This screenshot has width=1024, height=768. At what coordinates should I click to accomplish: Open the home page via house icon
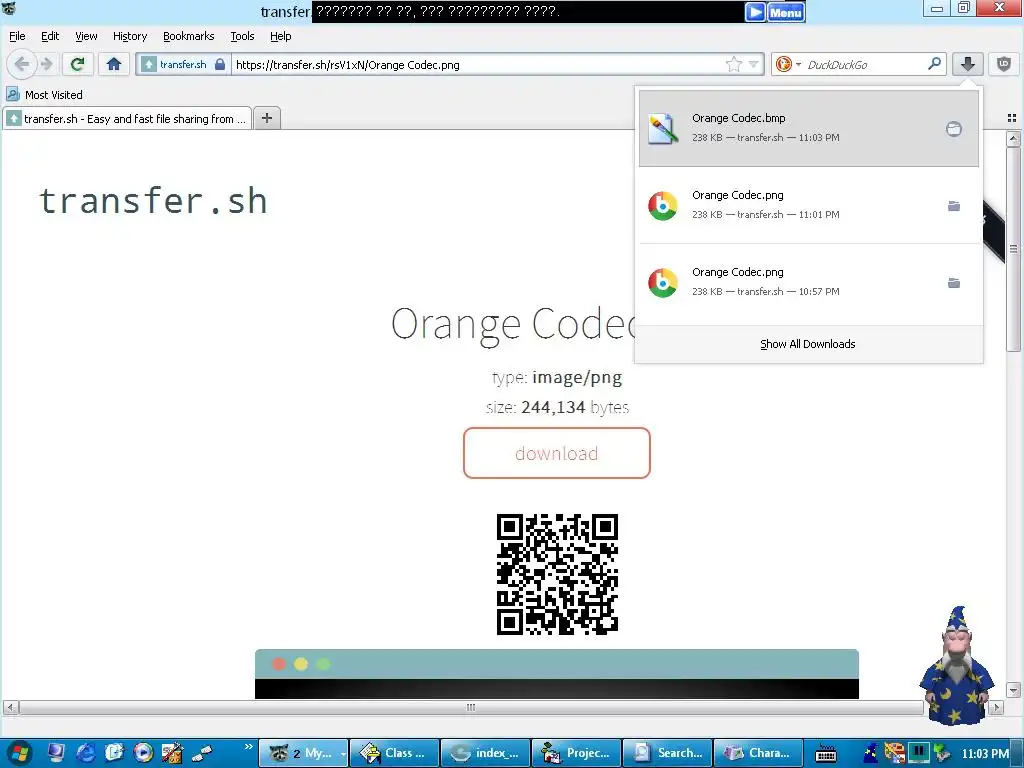[114, 64]
